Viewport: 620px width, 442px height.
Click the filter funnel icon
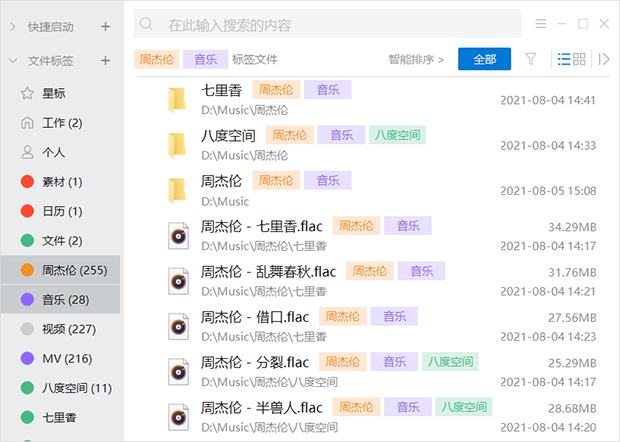pyautogui.click(x=531, y=59)
